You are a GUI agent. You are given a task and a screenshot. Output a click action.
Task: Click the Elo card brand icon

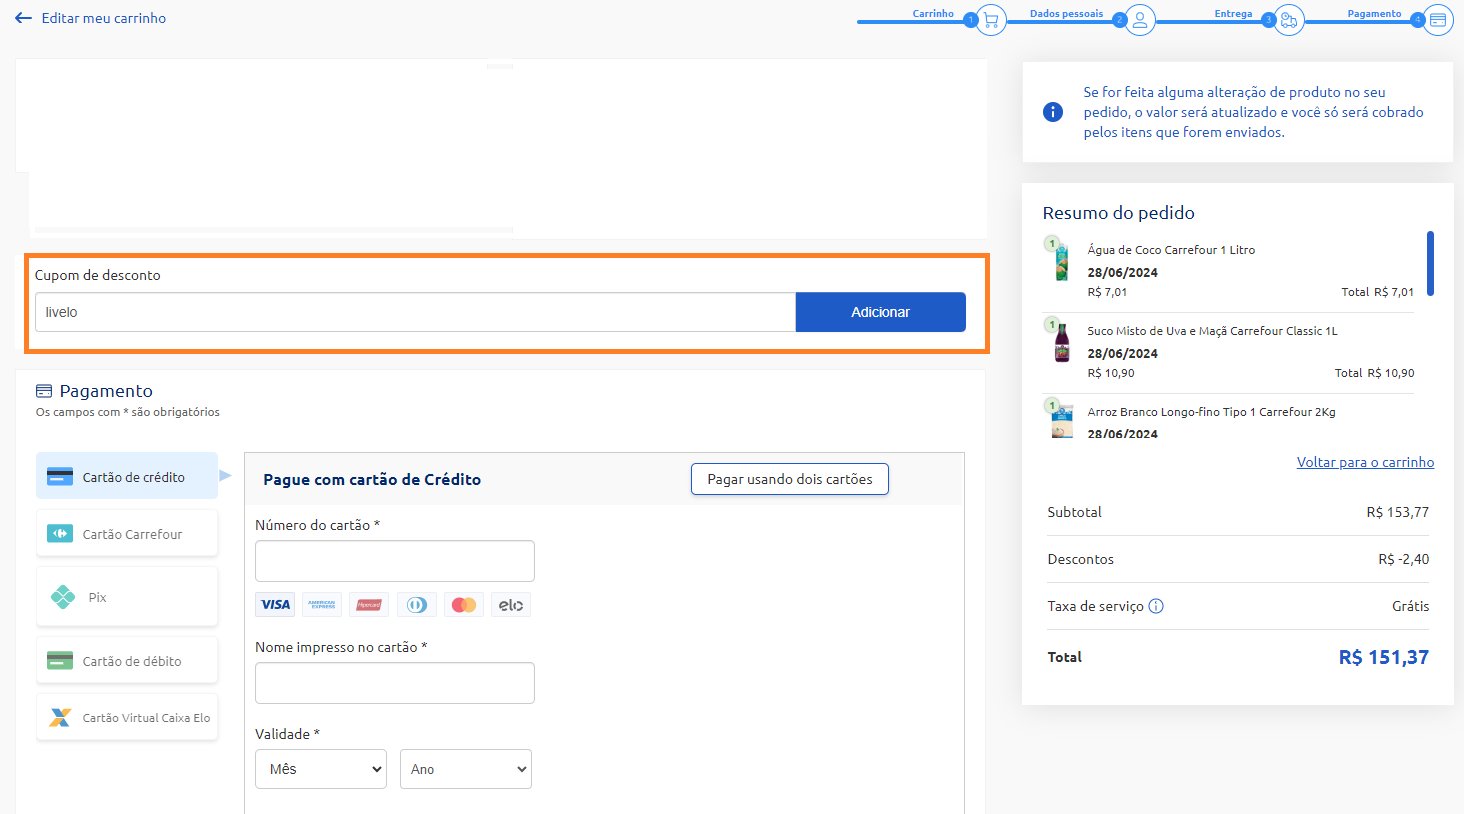pyautogui.click(x=511, y=604)
